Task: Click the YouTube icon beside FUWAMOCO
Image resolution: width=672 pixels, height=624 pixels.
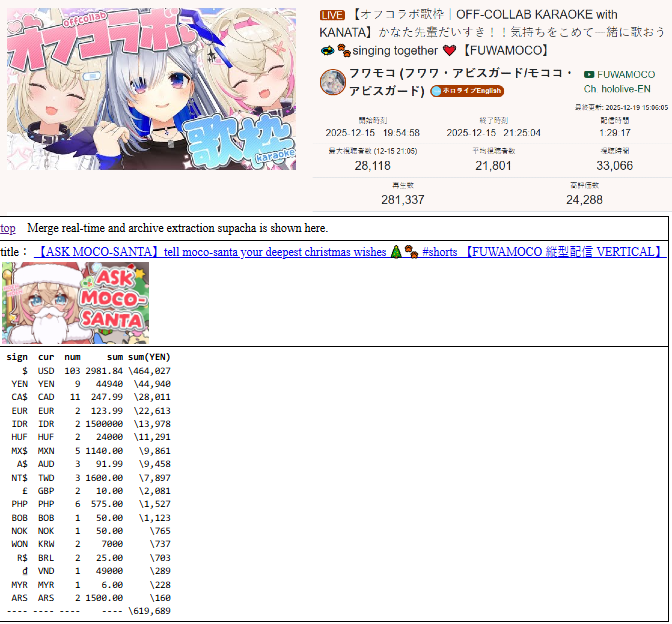Action: pyautogui.click(x=589, y=75)
